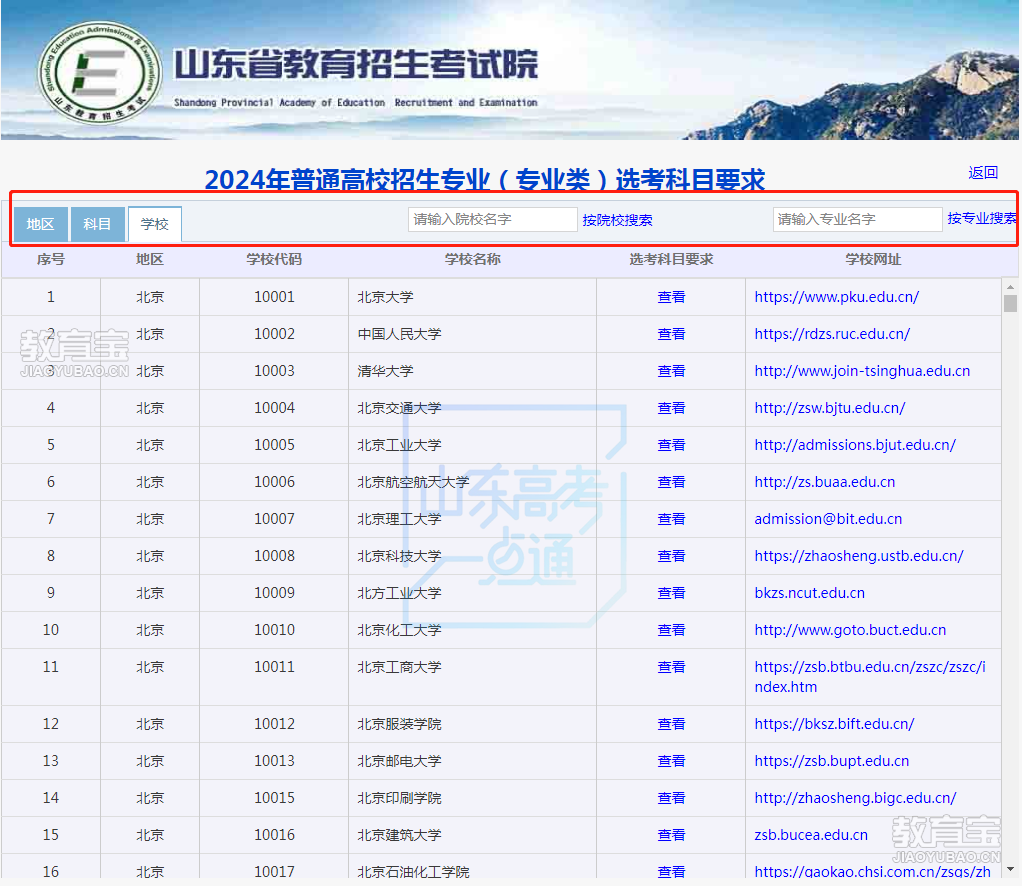Switch to the 科目 tab
Screen dimensions: 1022x886
tap(97, 224)
